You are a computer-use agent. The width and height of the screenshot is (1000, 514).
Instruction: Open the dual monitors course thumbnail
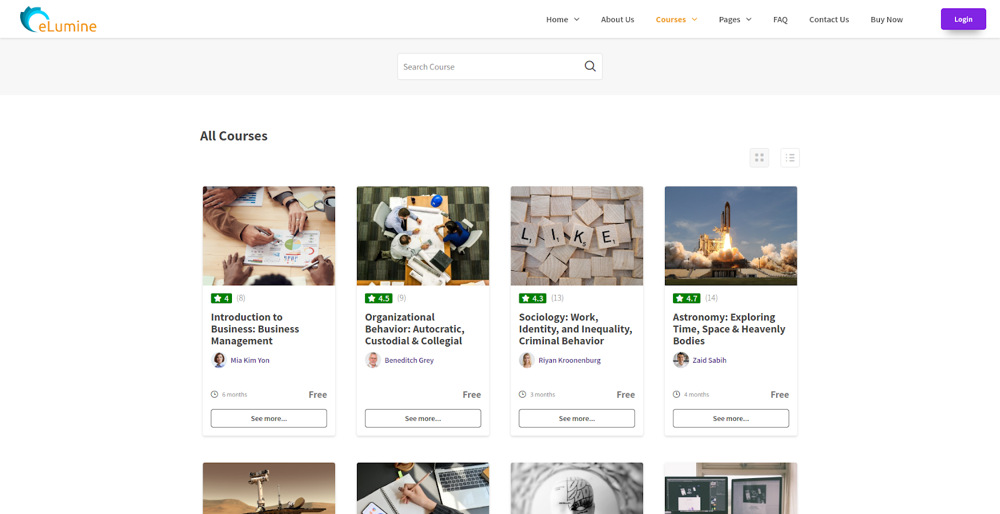tap(731, 488)
